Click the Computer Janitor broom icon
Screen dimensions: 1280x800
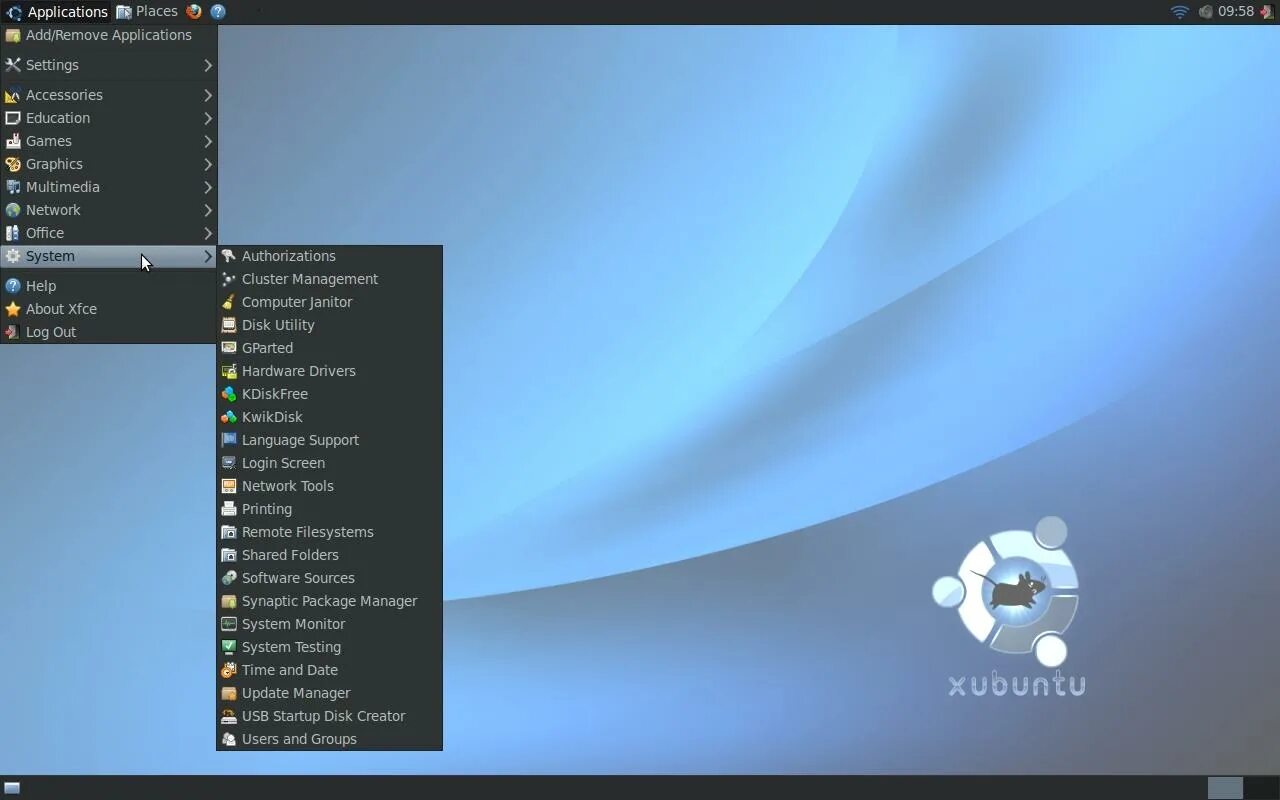[229, 302]
